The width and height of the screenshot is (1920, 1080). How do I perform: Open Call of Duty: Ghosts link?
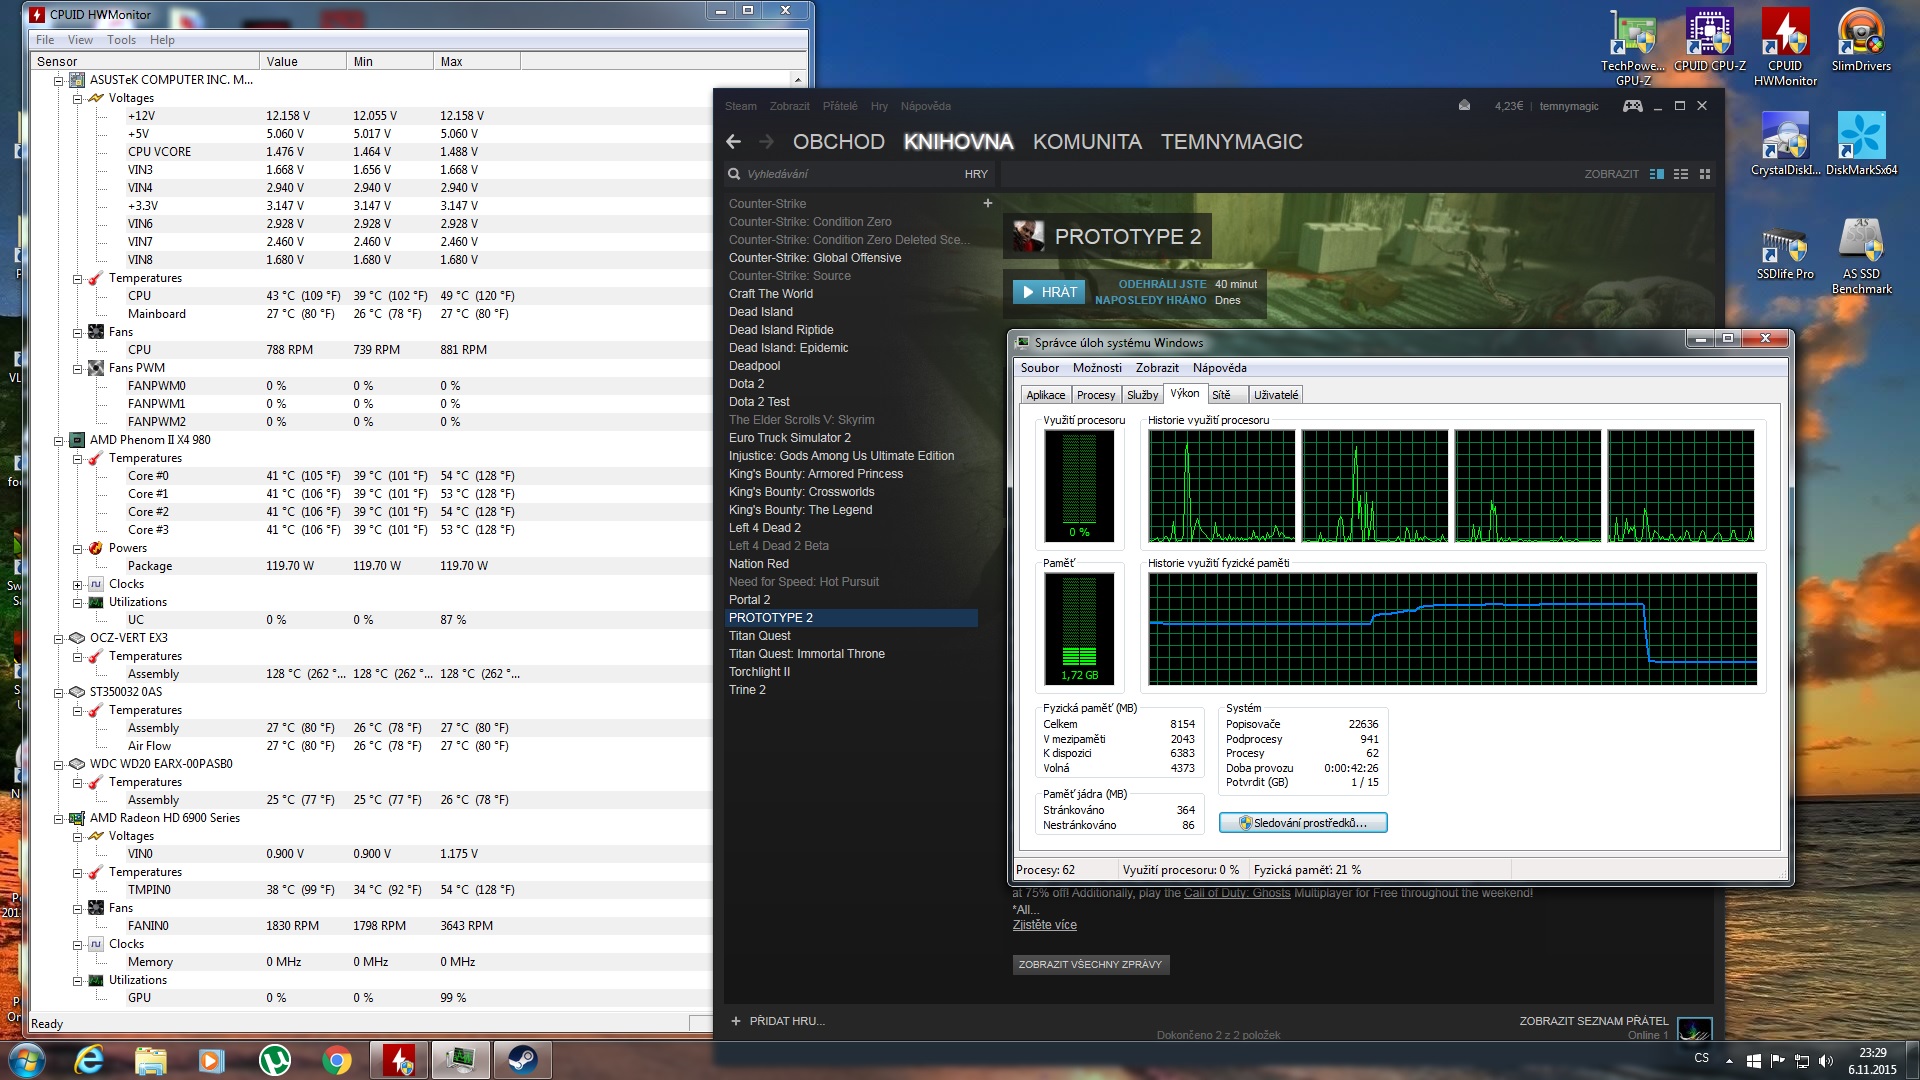tap(1237, 893)
